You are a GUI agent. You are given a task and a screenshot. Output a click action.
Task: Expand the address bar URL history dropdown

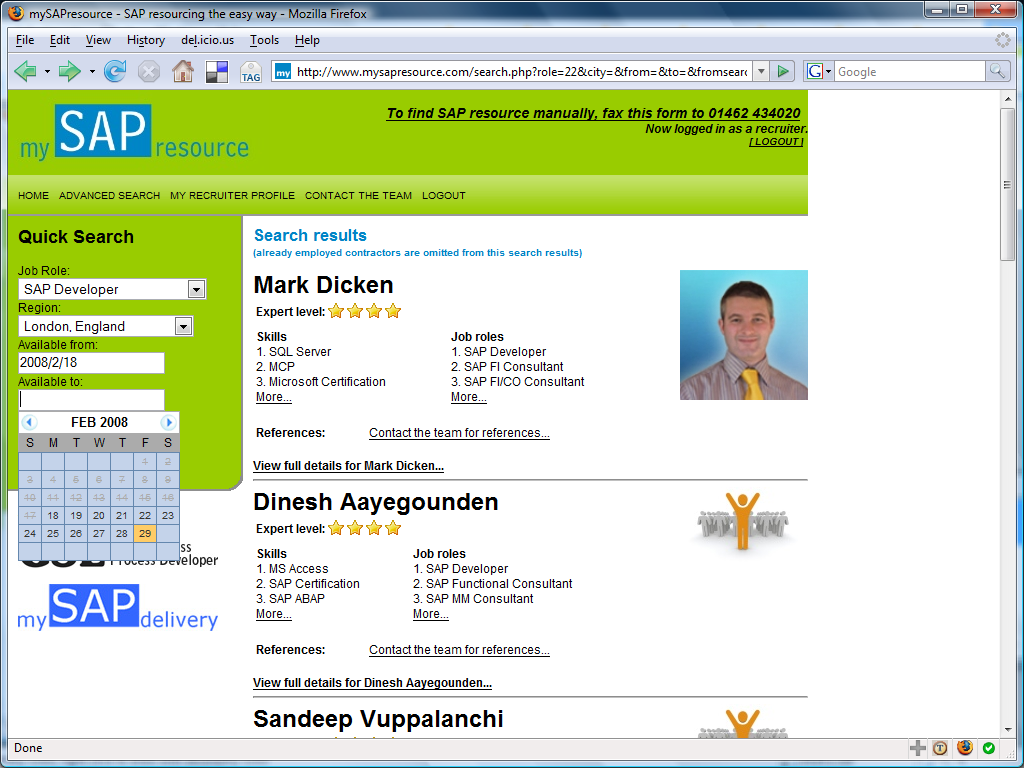[x=761, y=71]
